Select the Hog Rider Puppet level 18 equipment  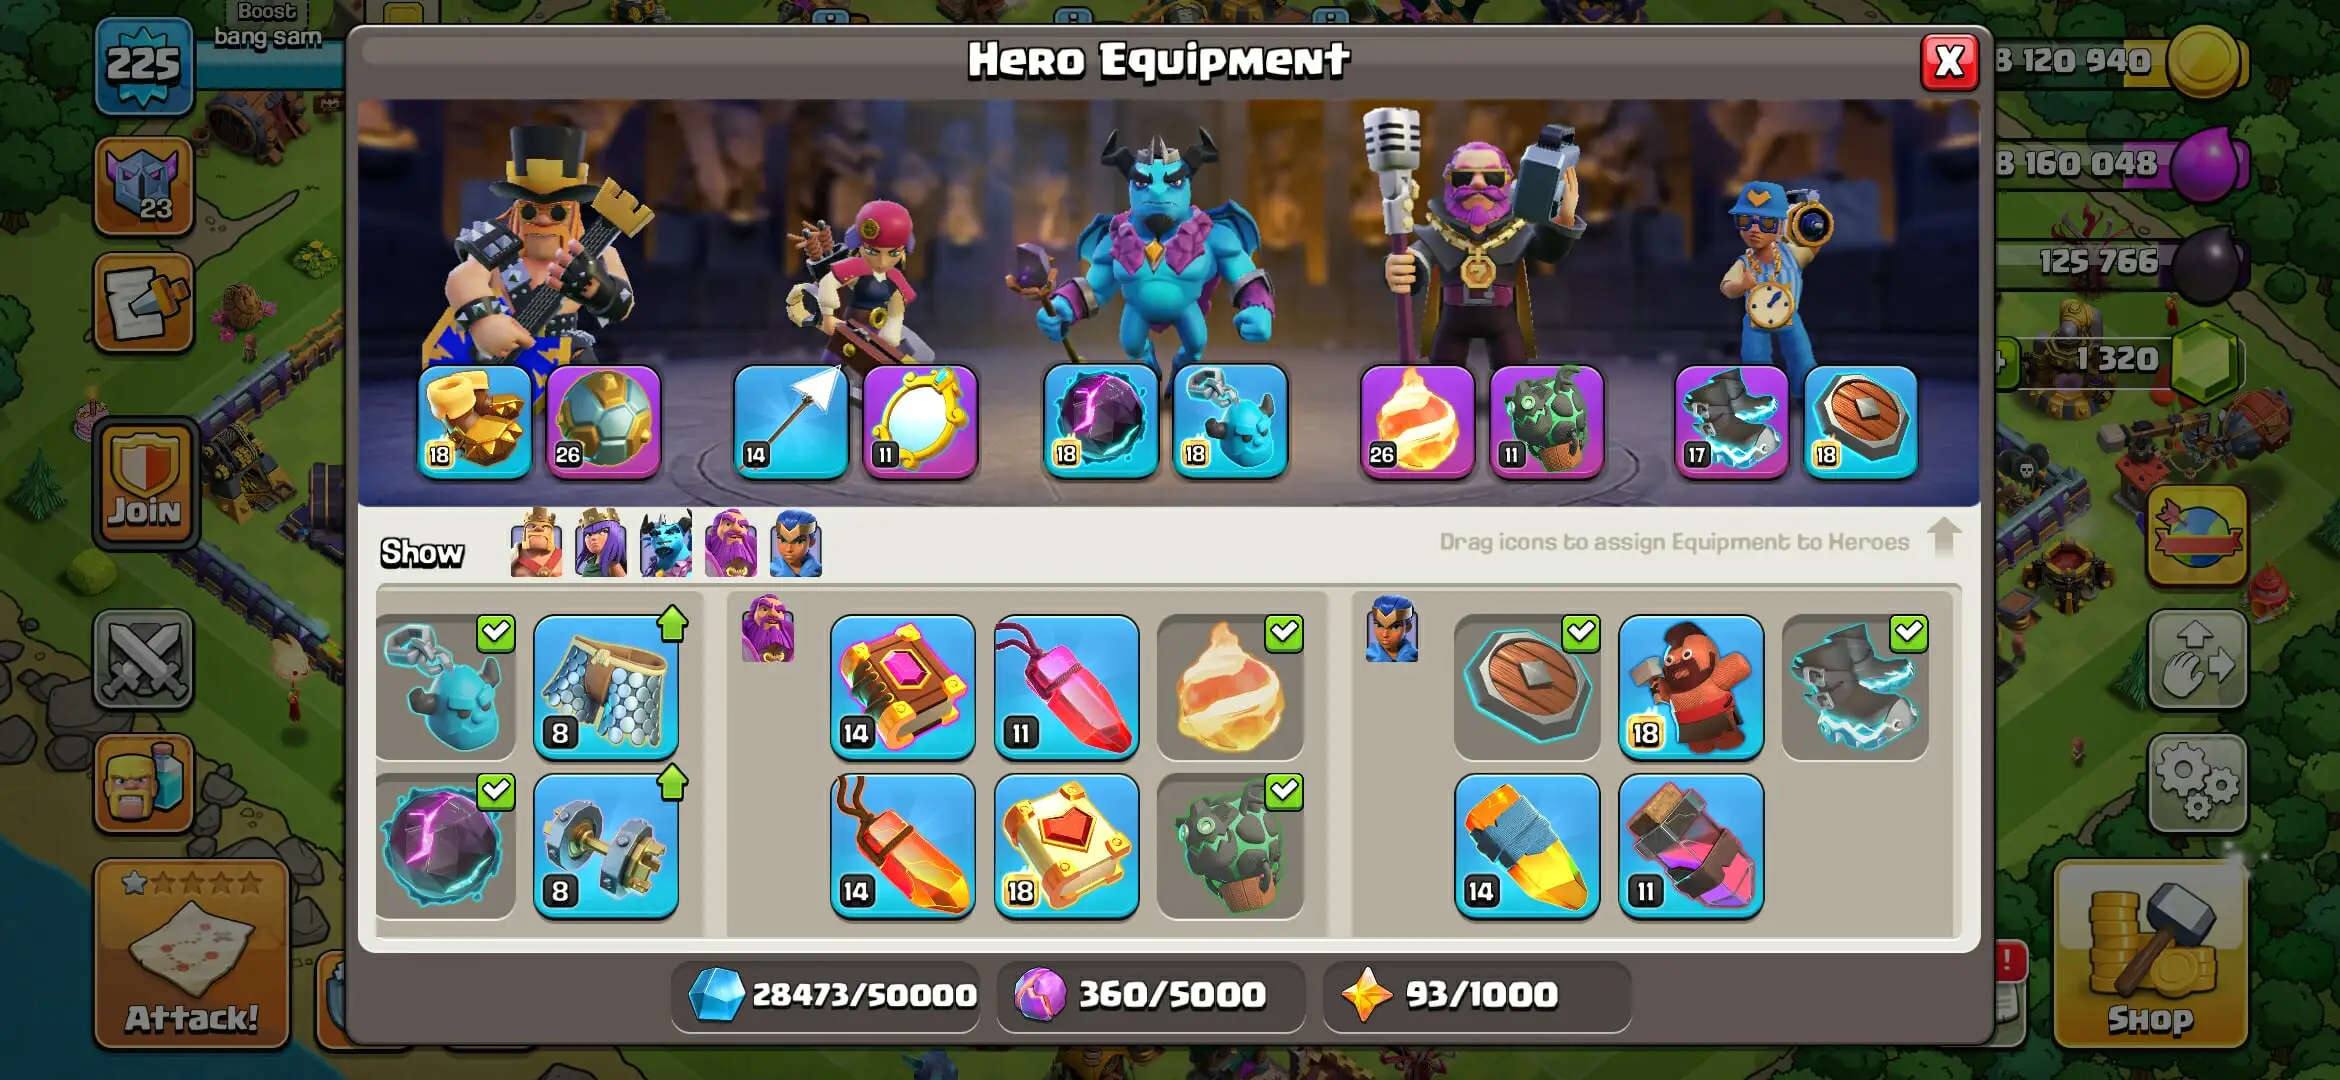1690,687
